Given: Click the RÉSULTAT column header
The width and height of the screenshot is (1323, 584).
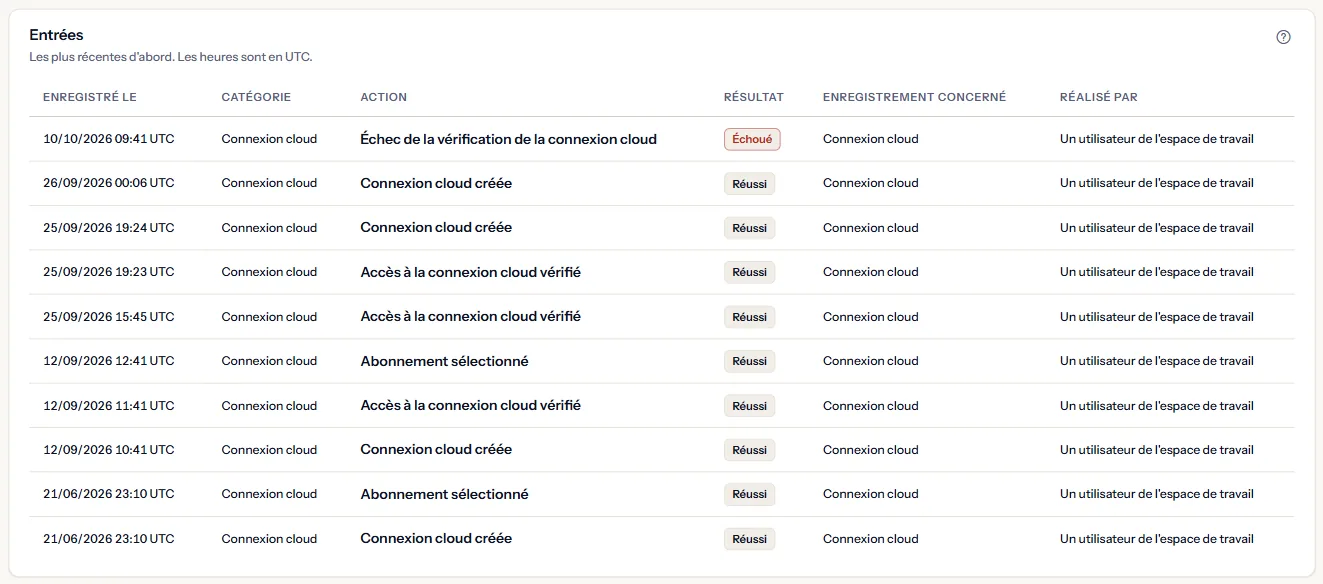Looking at the screenshot, I should point(754,97).
